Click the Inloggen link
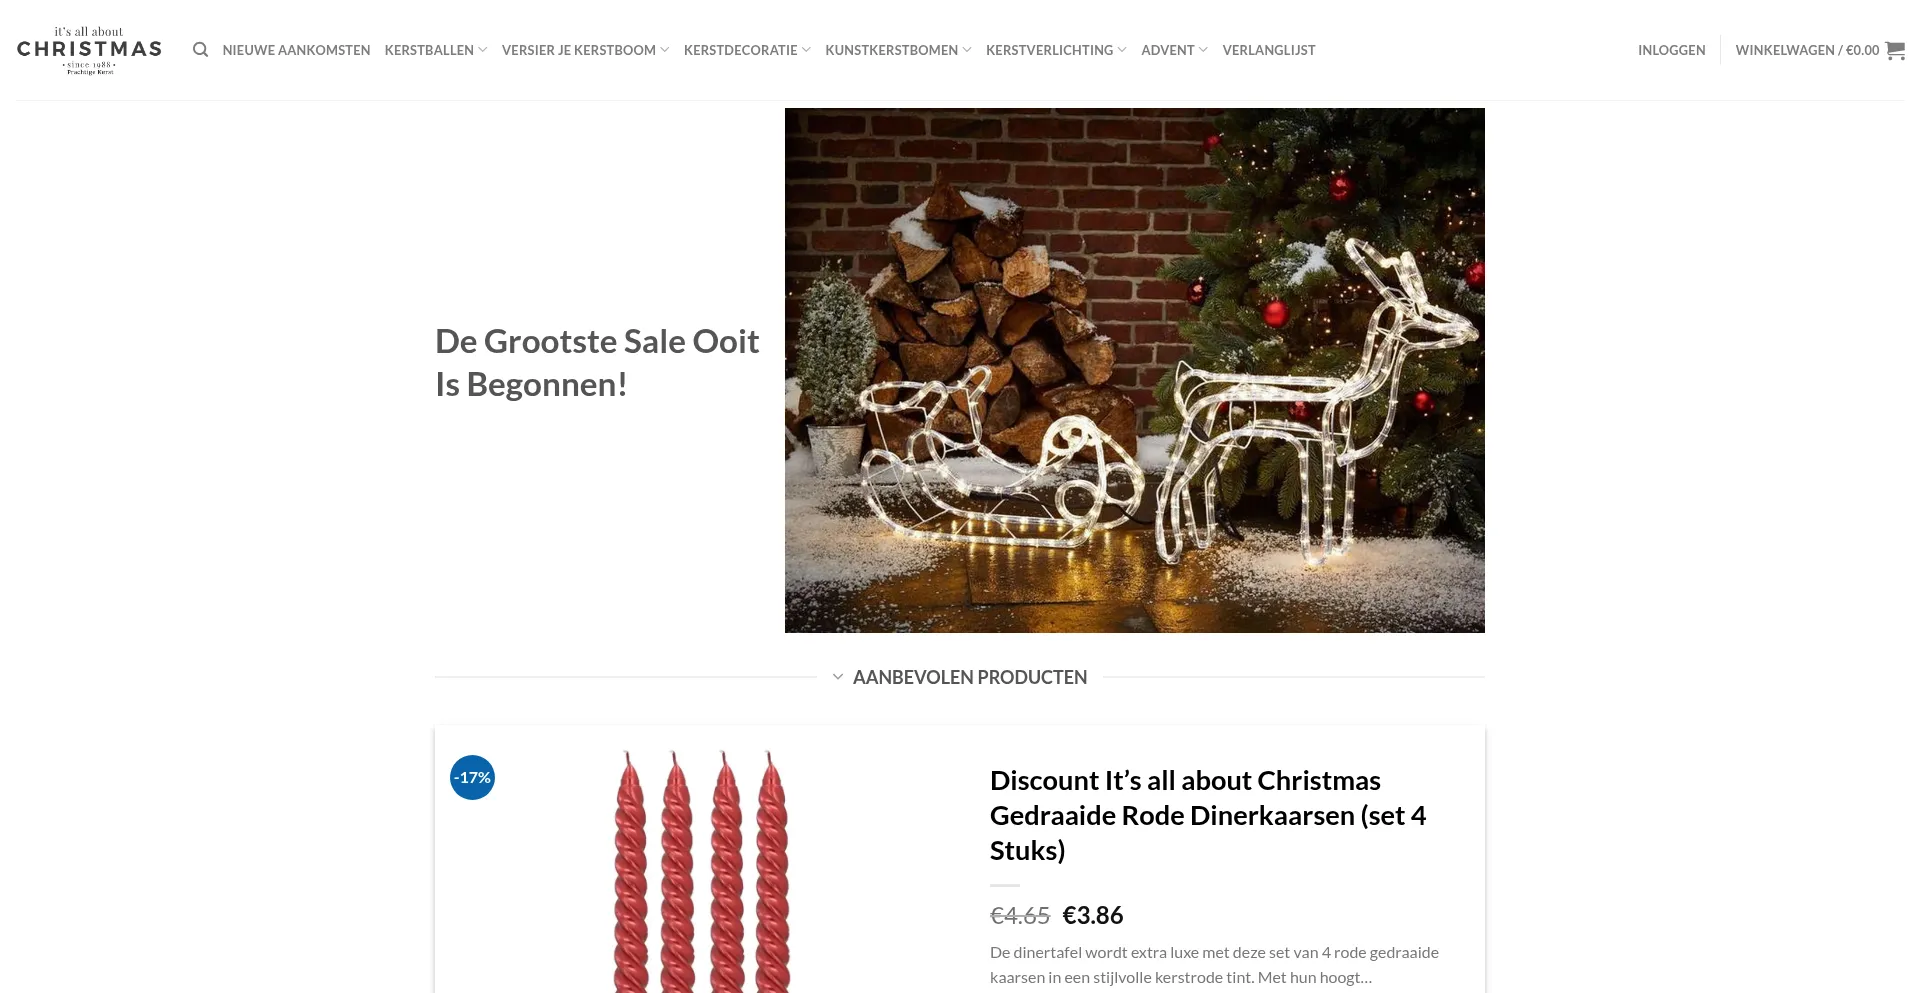This screenshot has height=993, width=1920. pos(1671,50)
